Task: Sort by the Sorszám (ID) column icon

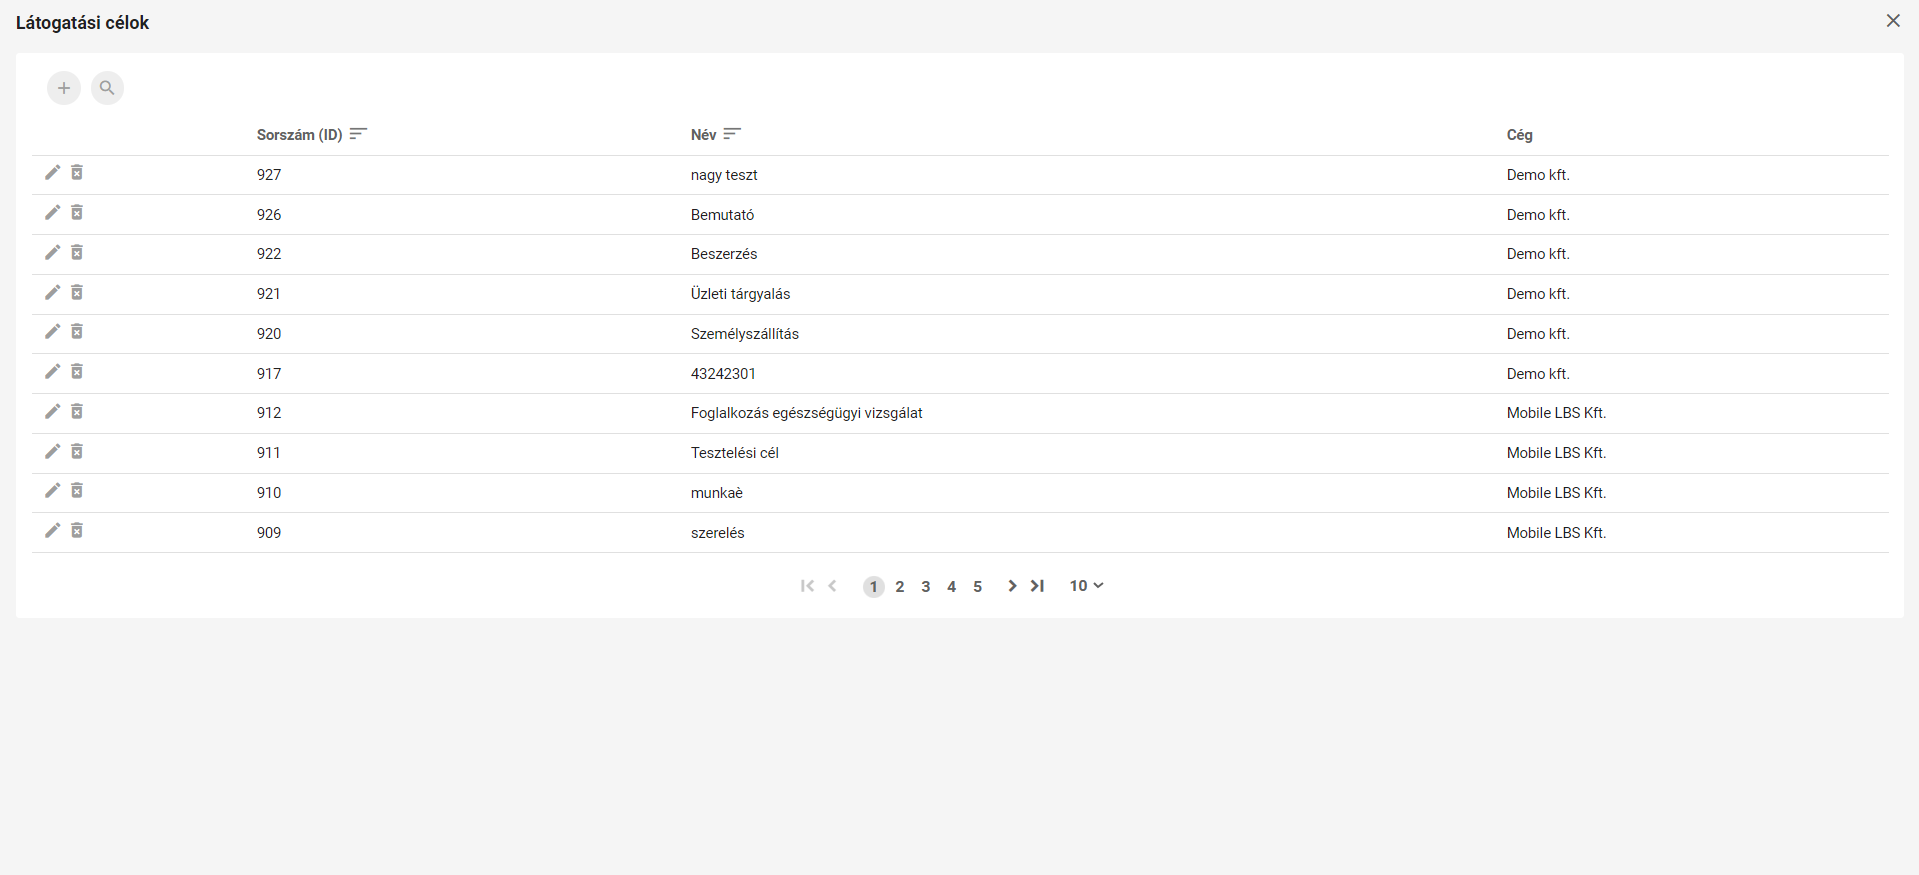Action: tap(359, 134)
